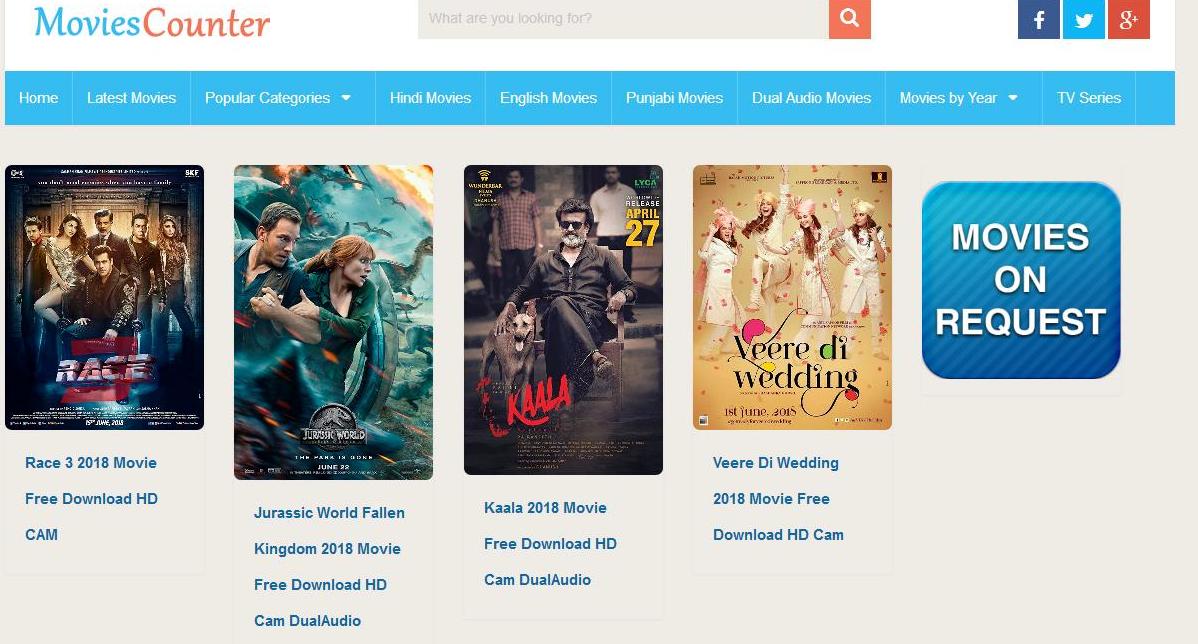Select the English Movies menu item
The height and width of the screenshot is (644, 1198).
click(x=549, y=98)
